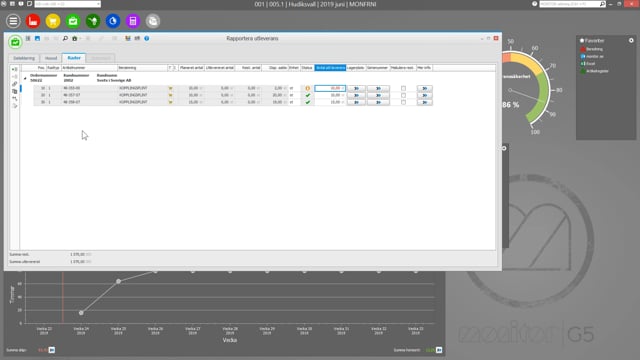Open the top-left address dropdown box
This screenshot has width=640, height=360.
click(x=68, y=4)
